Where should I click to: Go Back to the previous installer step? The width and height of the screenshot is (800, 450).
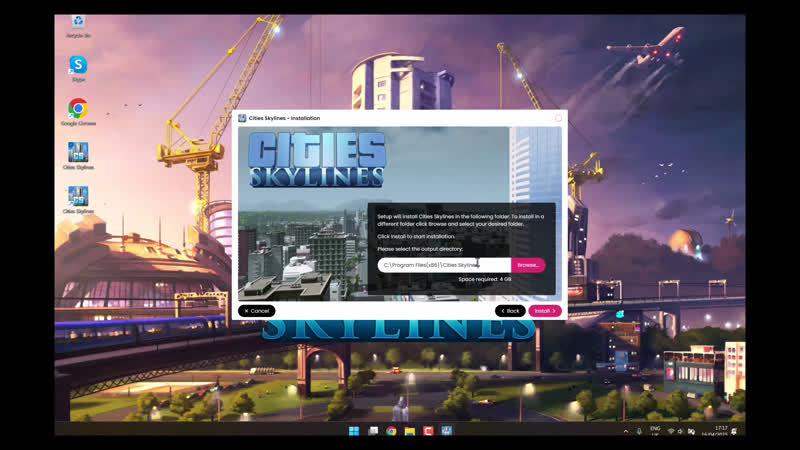[x=510, y=311]
